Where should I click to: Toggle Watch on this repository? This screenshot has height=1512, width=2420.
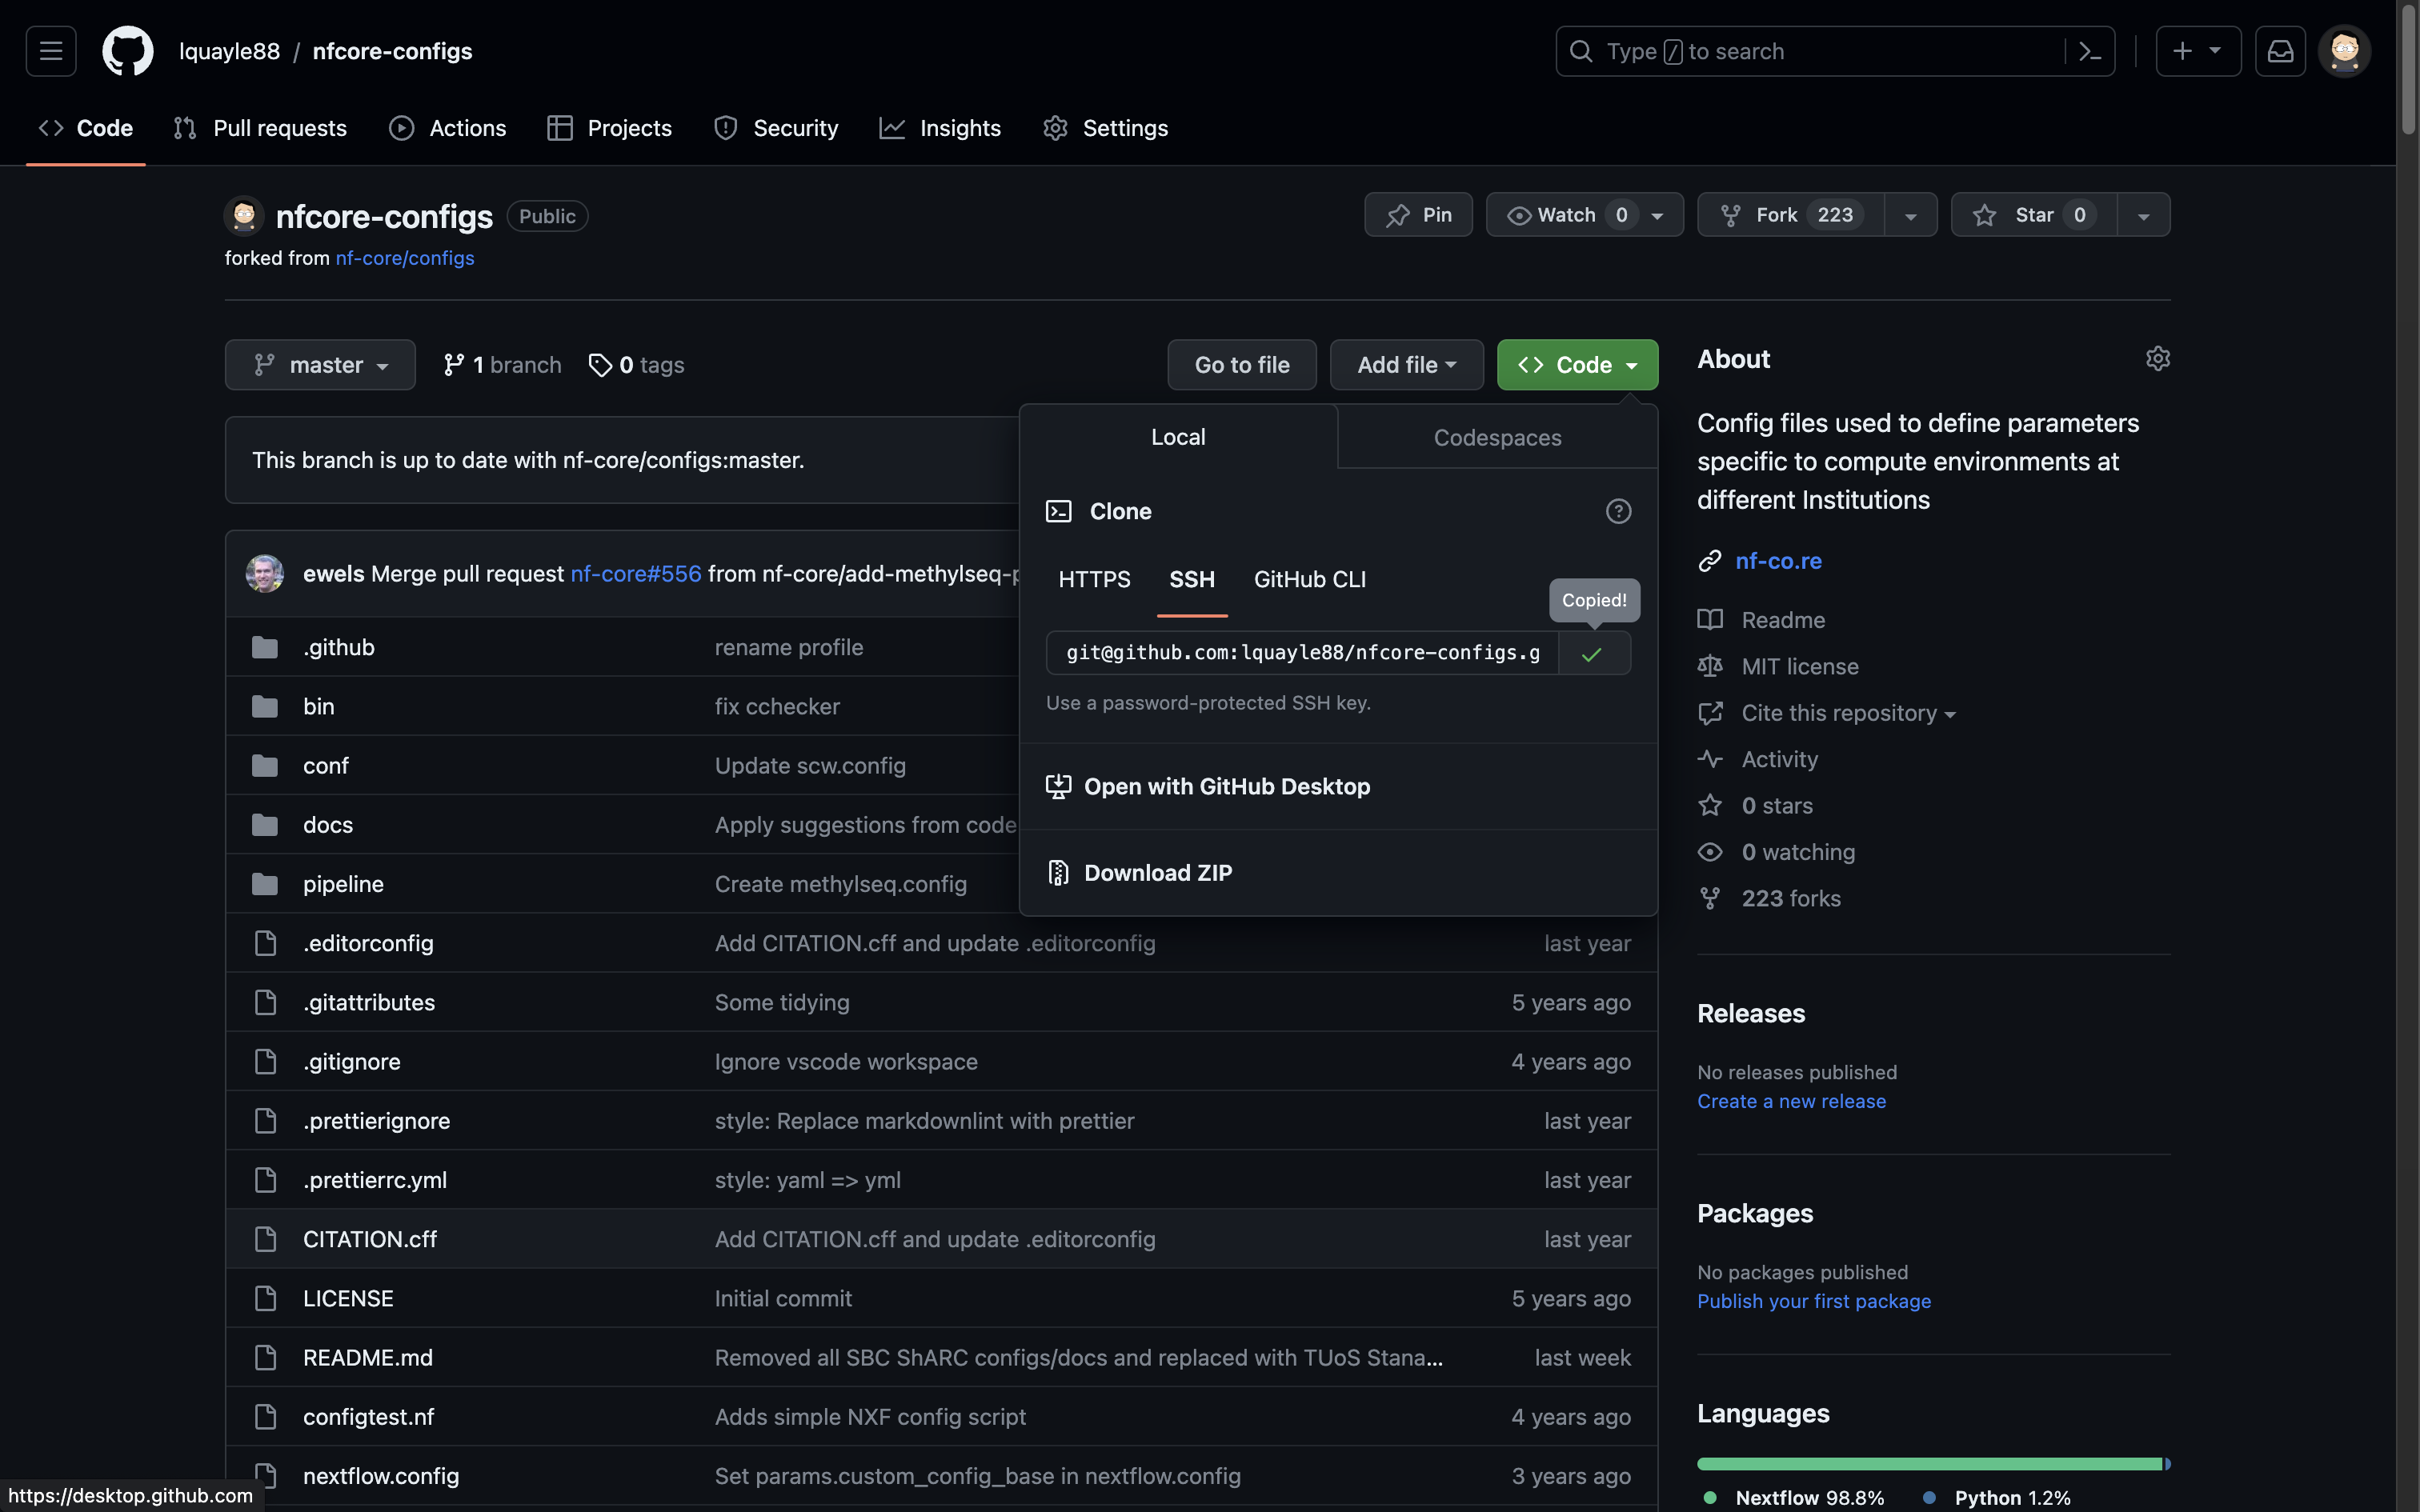pyautogui.click(x=1585, y=215)
